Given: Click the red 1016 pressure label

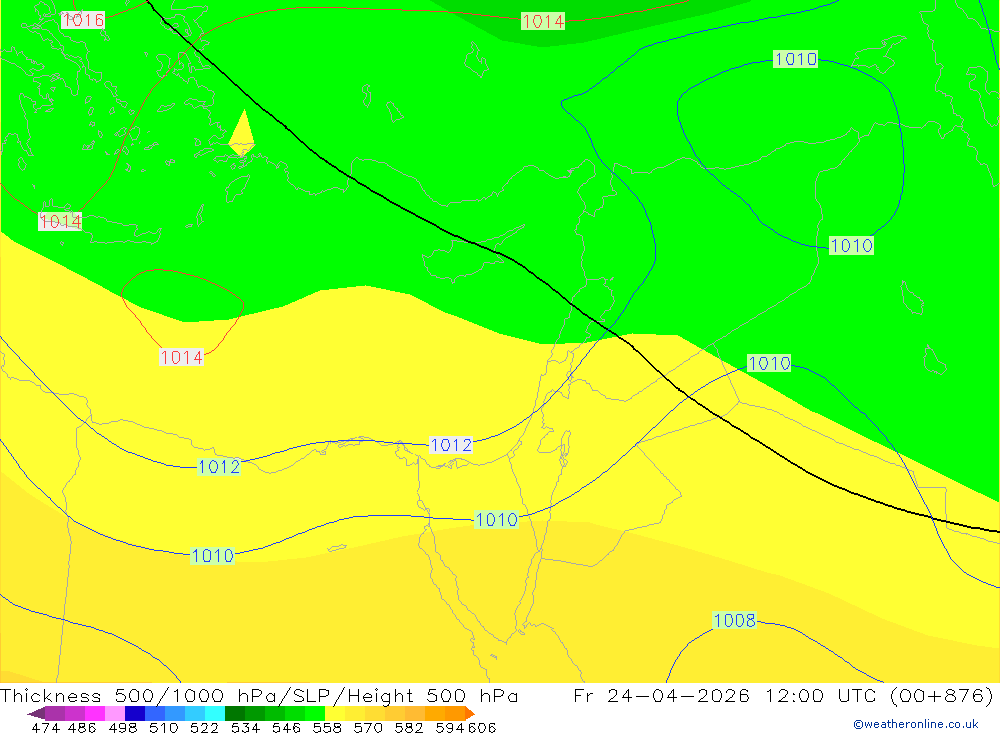Looking at the screenshot, I should click(83, 20).
